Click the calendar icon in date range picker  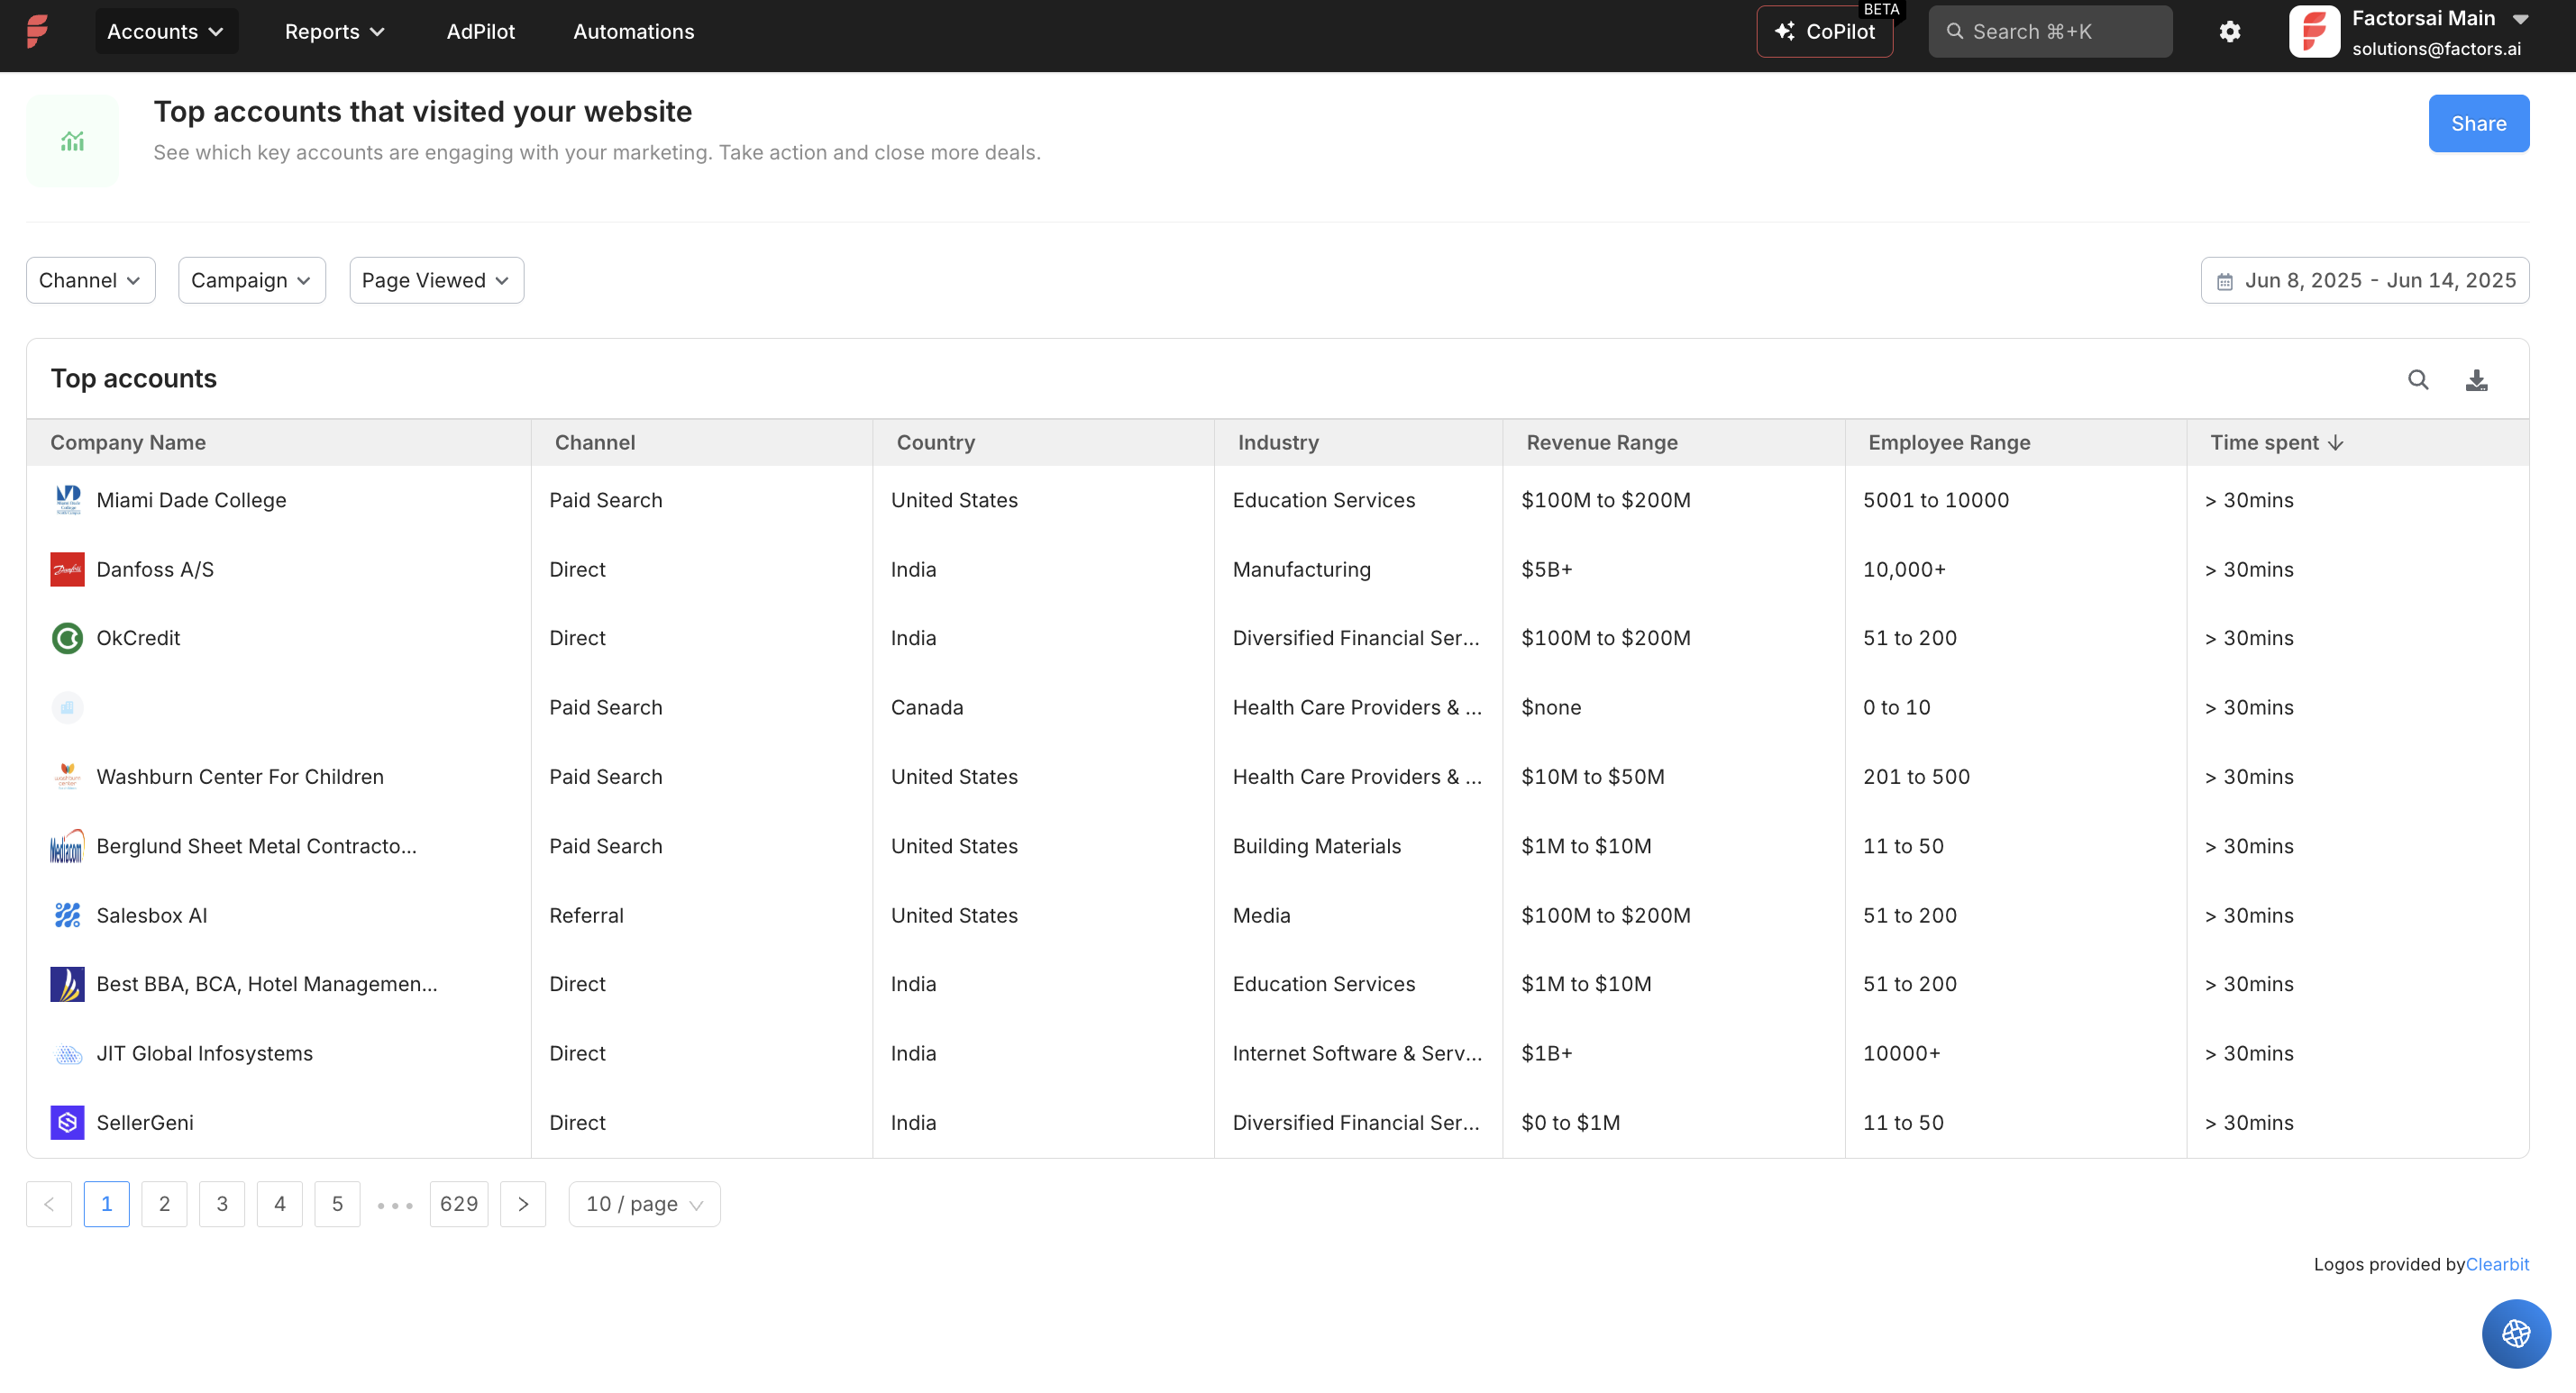pyautogui.click(x=2225, y=280)
